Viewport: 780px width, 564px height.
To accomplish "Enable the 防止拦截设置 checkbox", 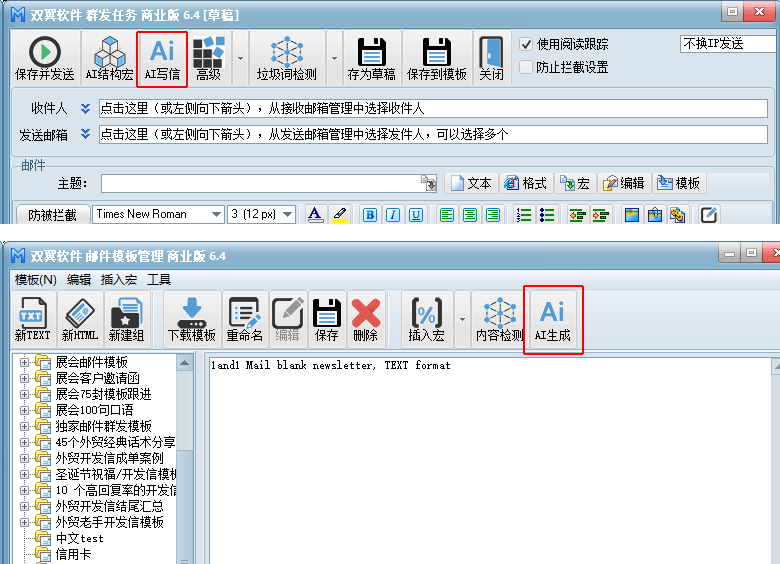I will [x=527, y=67].
